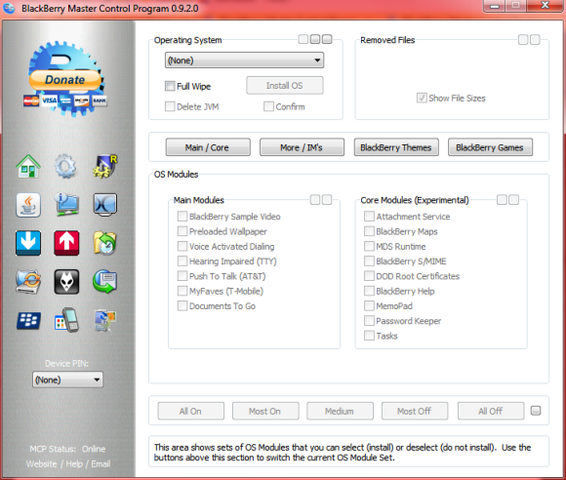This screenshot has width=566, height=480.
Task: Click the All Off preset button
Action: (491, 411)
